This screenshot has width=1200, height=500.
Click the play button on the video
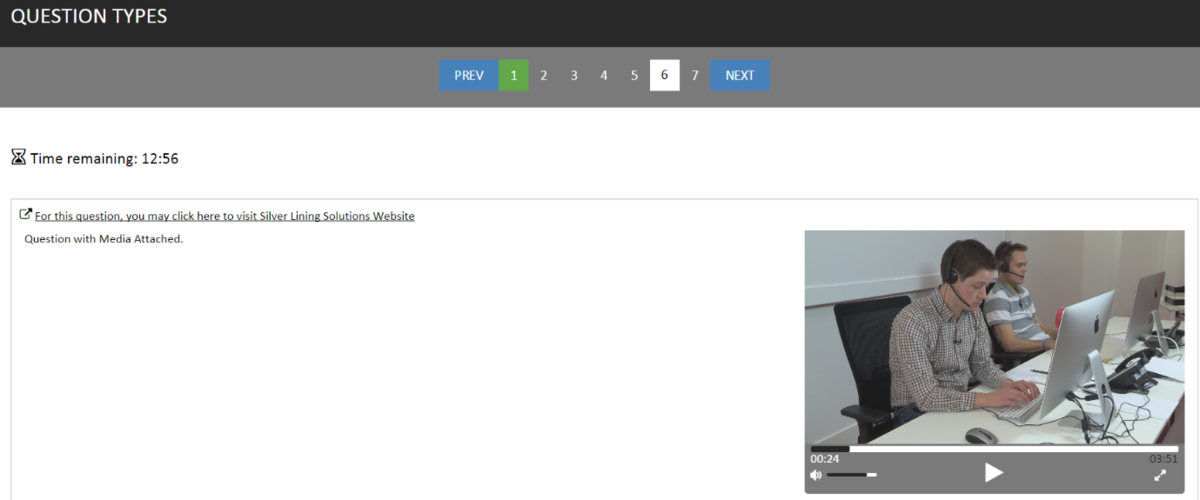(993, 473)
